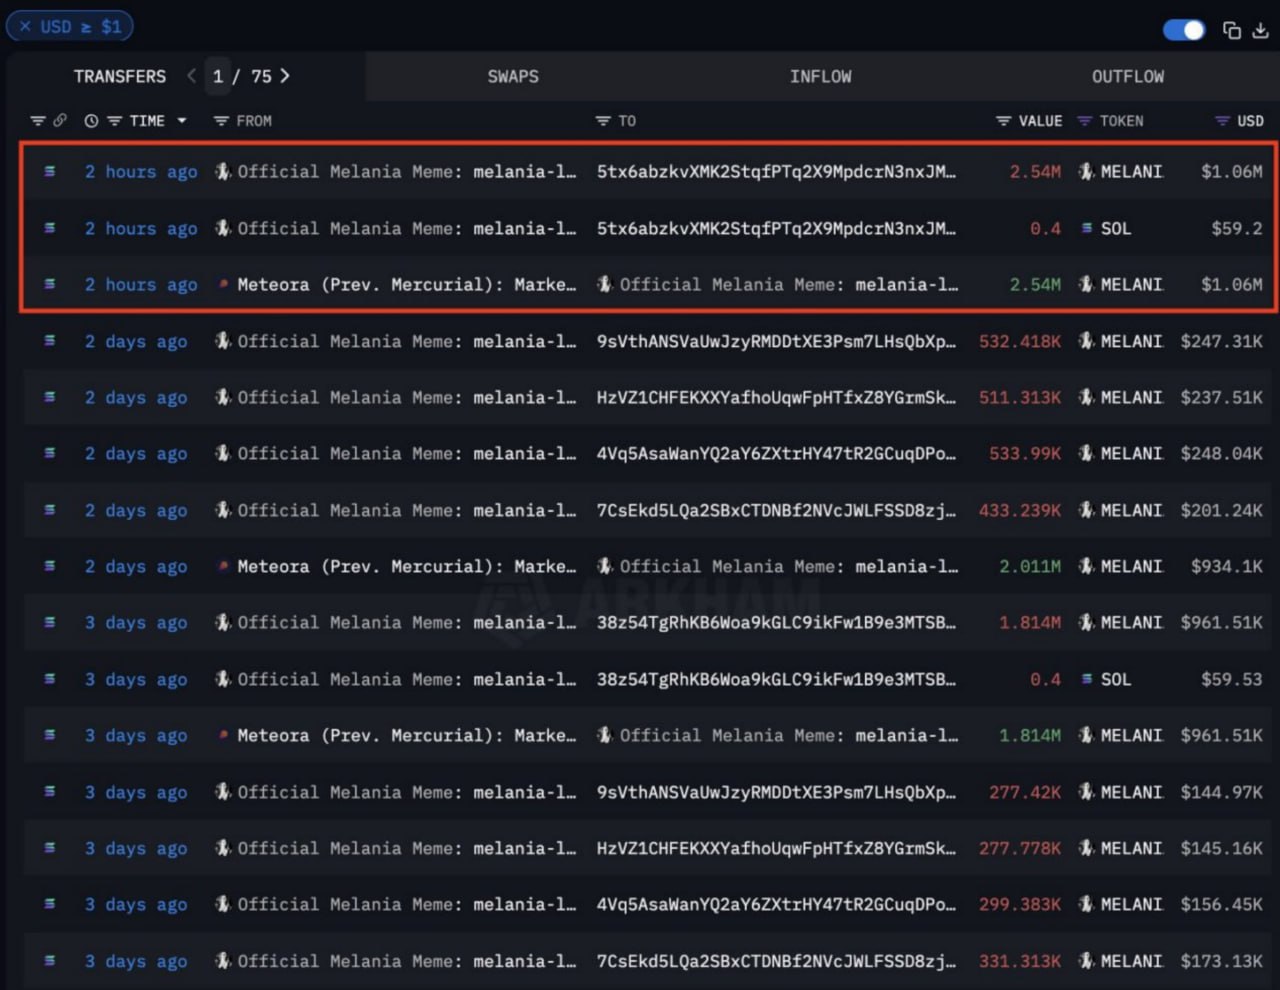Go to previous page of transfers
1280x990 pixels.
pos(191,76)
